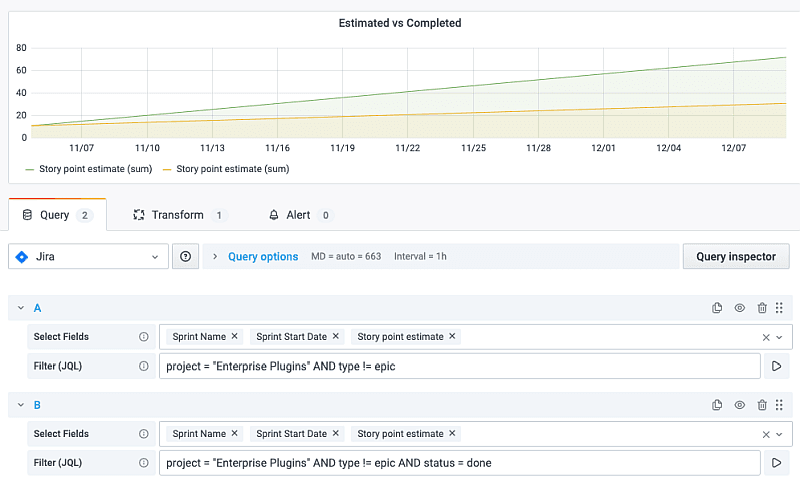Click the drag handle of query A

779,308
